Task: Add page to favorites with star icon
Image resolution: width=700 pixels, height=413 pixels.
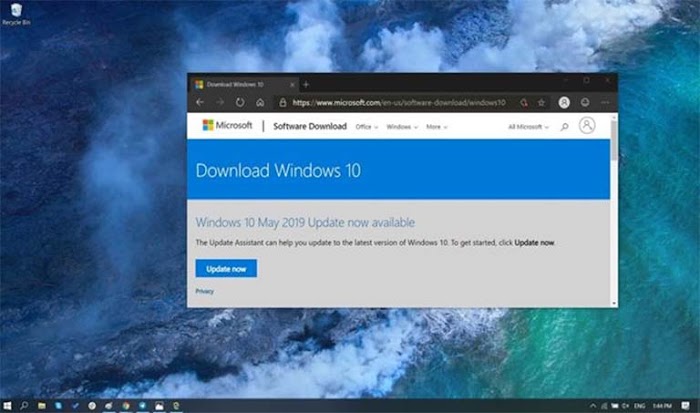Action: tap(541, 103)
